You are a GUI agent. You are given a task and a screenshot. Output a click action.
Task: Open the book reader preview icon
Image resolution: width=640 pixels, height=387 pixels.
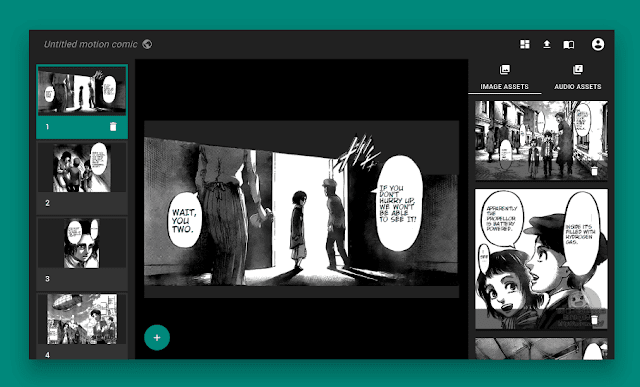pos(569,44)
